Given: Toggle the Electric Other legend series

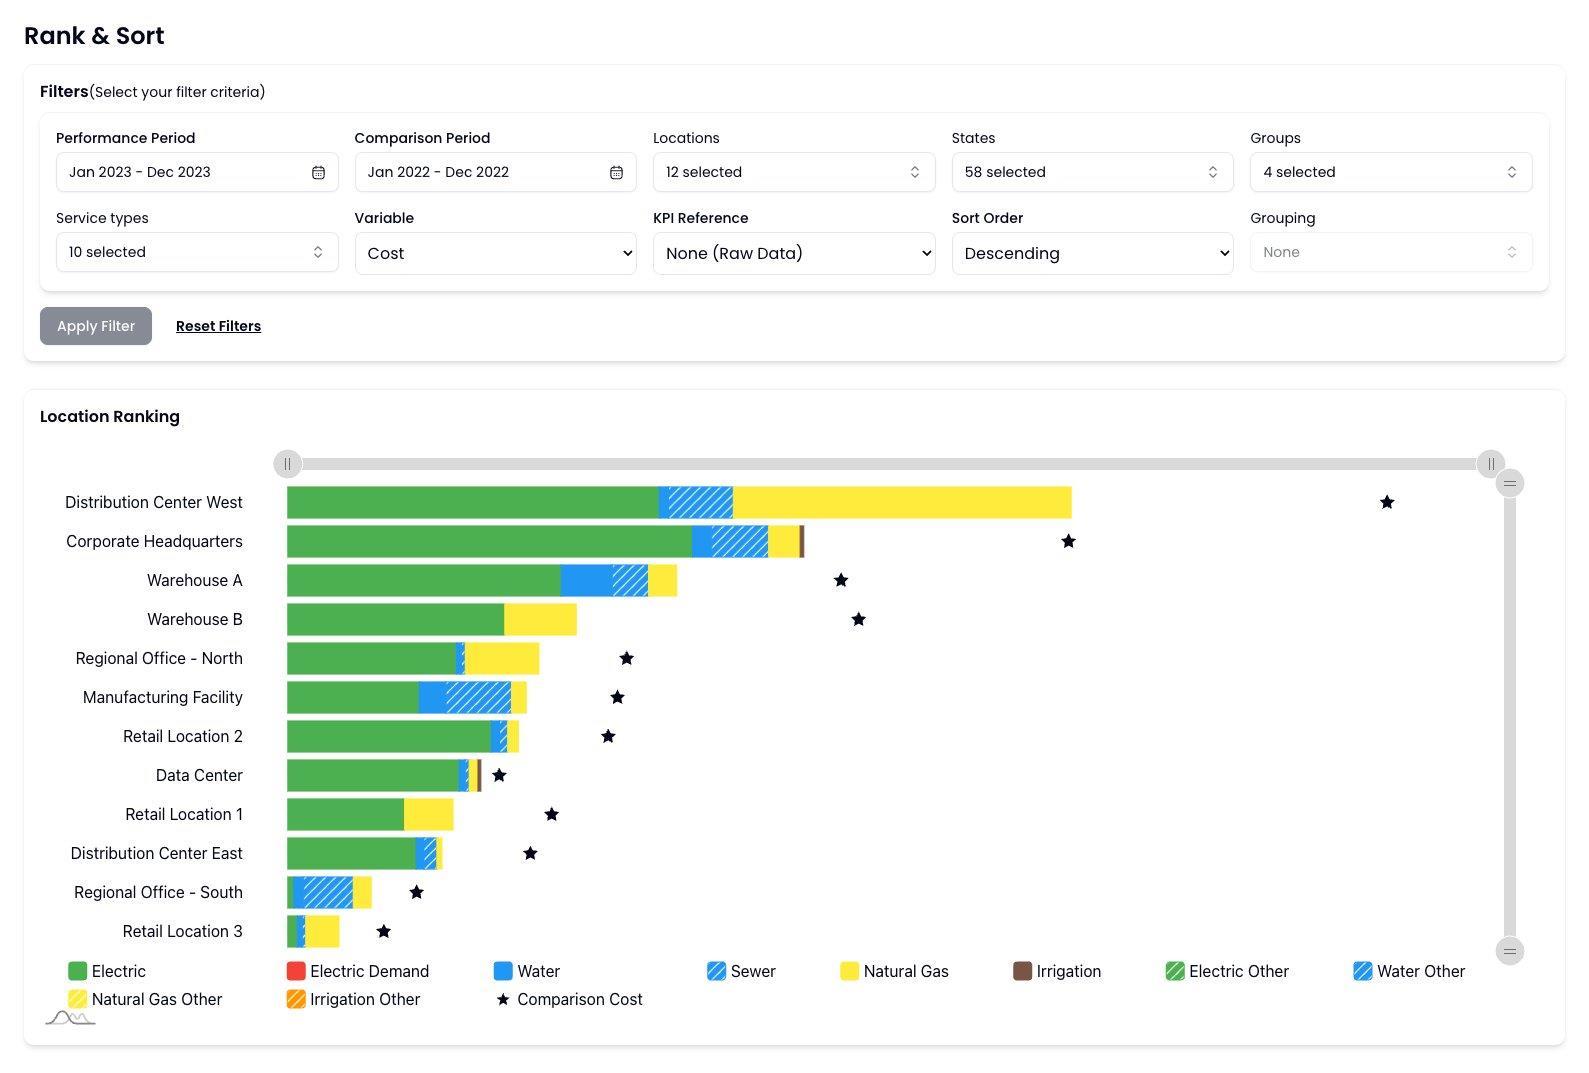Looking at the screenshot, I should pos(1227,971).
